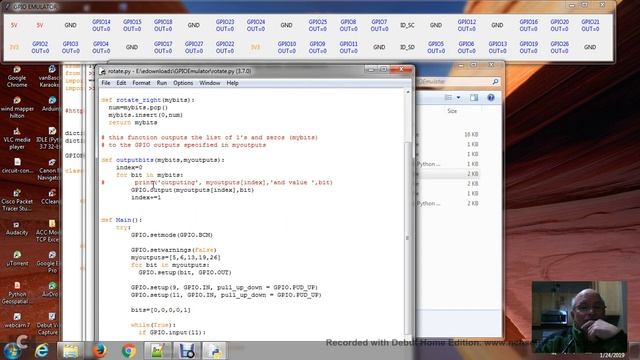Click GPIO14 pin in GPIO Emulator
The width and height of the screenshot is (640, 360).
pos(101,25)
